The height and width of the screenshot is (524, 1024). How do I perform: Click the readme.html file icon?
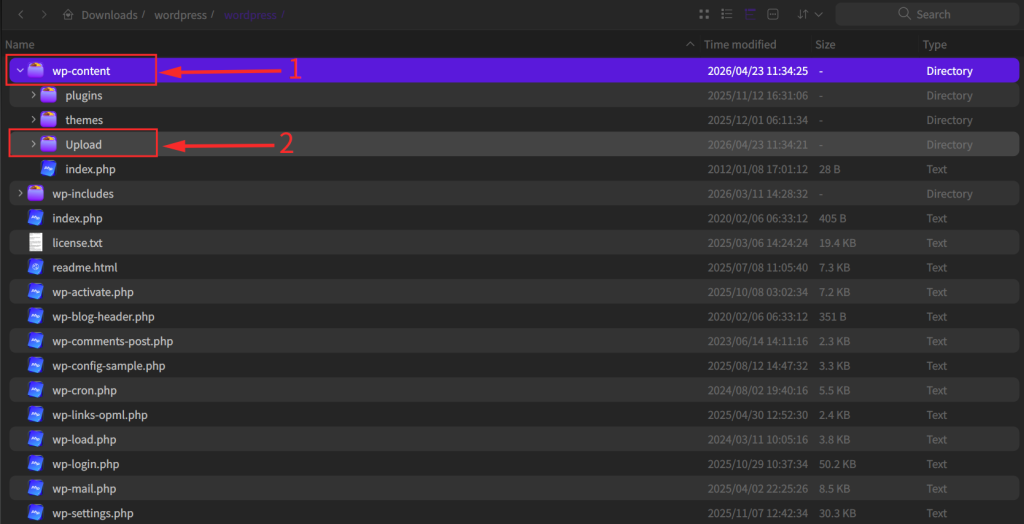coord(36,267)
